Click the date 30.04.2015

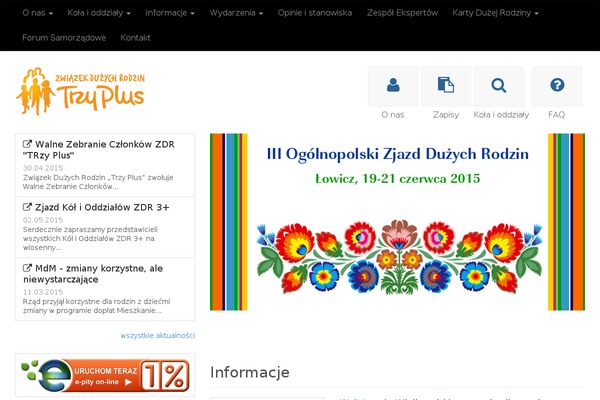point(43,168)
